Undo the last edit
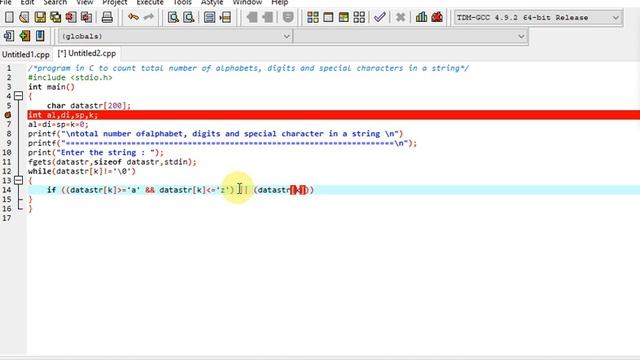Screen dimensions: 640x360 tap(133, 17)
